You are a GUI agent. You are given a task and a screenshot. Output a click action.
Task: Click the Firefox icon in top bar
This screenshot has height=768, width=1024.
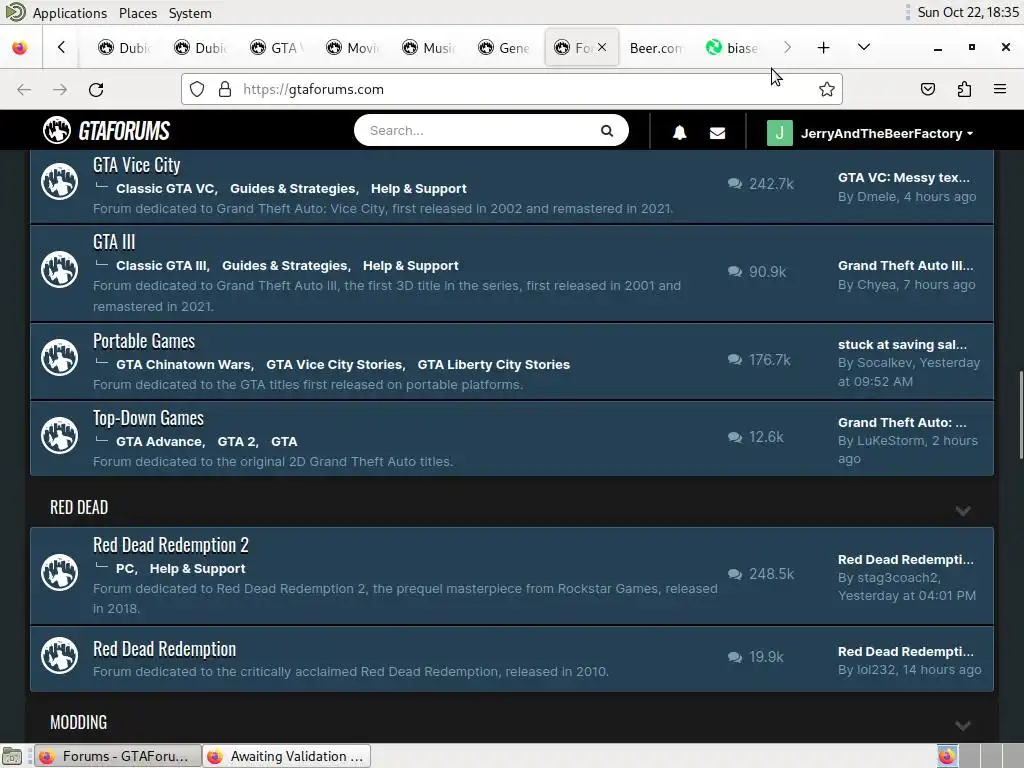click(x=20, y=48)
